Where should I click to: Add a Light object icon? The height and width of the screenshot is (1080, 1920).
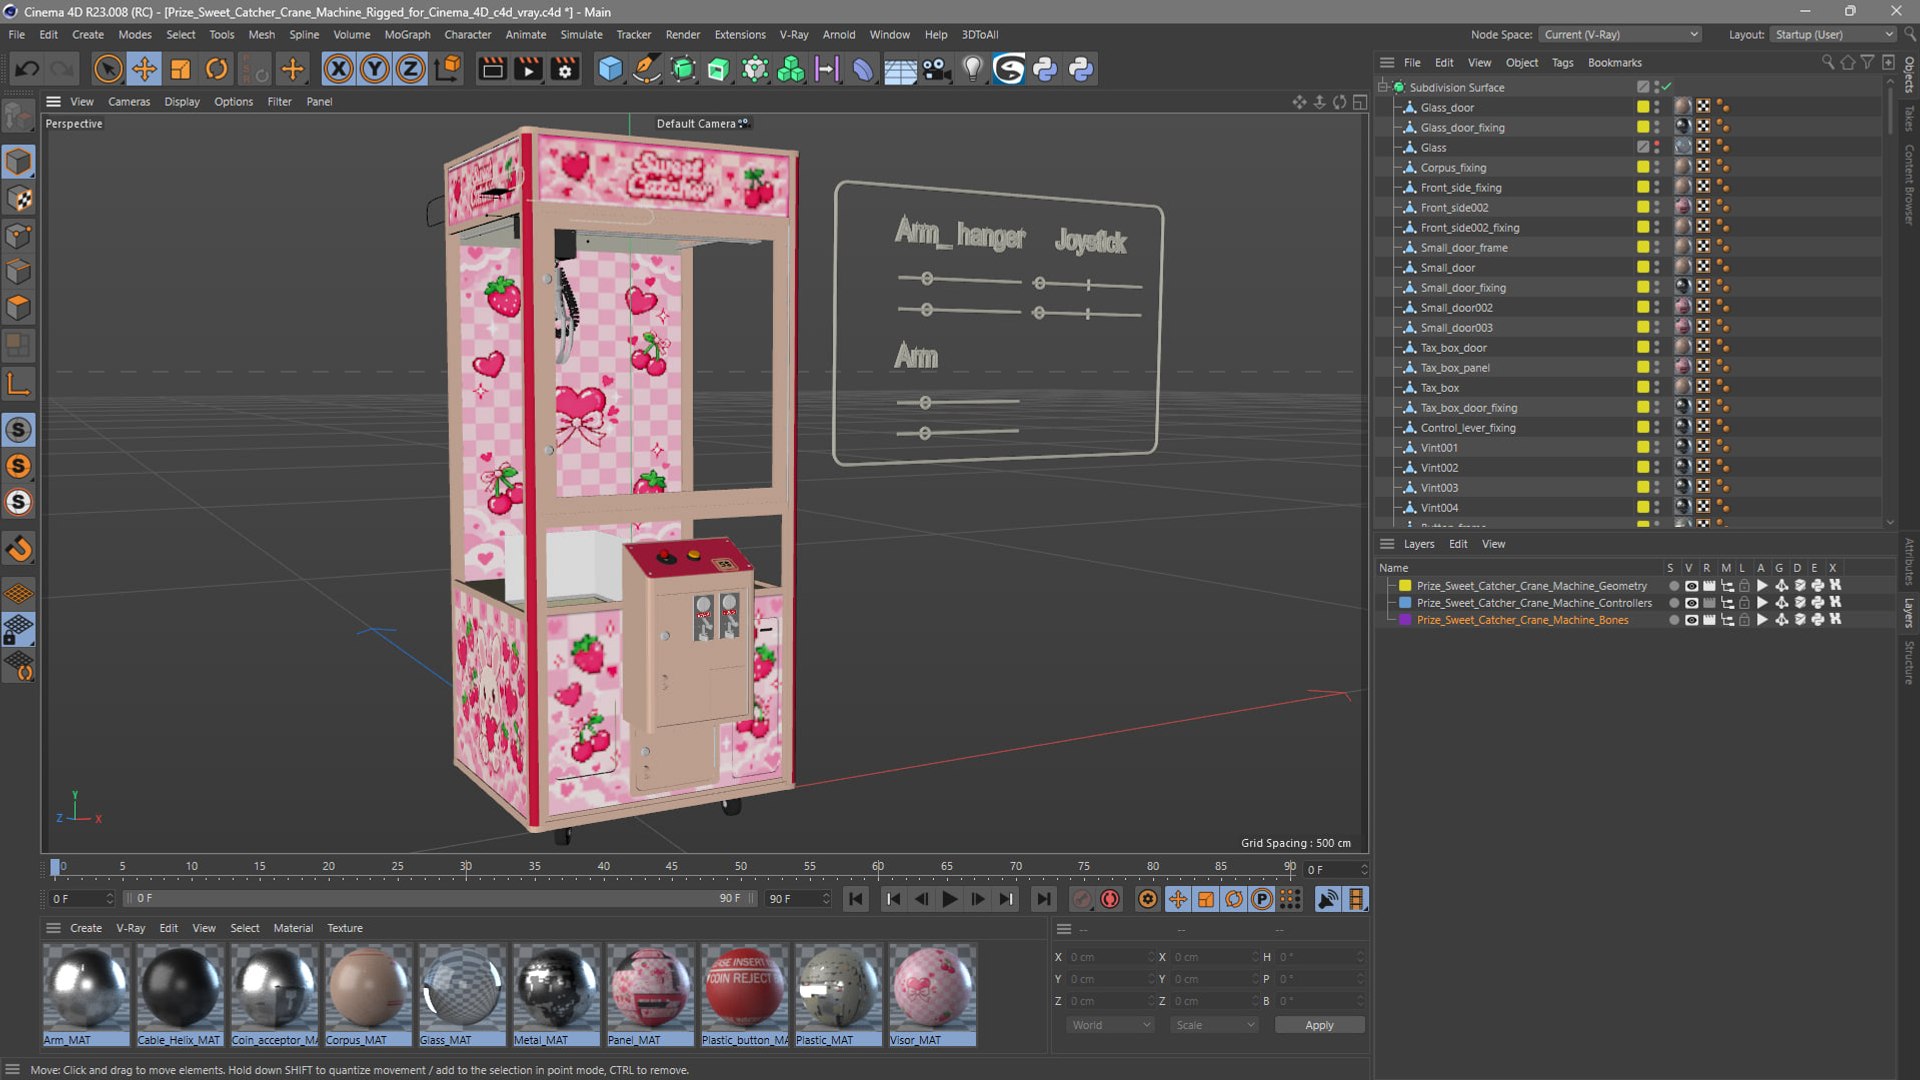pyautogui.click(x=972, y=69)
